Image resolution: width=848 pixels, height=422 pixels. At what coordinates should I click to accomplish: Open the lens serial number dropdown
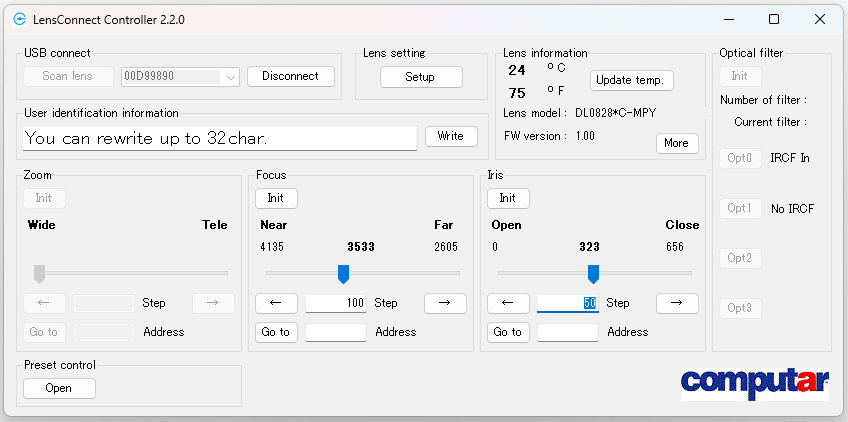231,76
